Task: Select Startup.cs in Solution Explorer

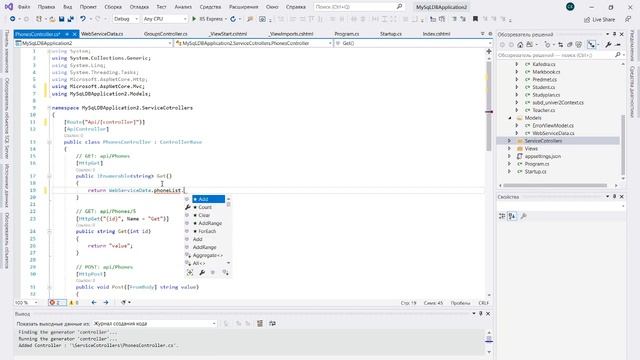Action: click(535, 171)
